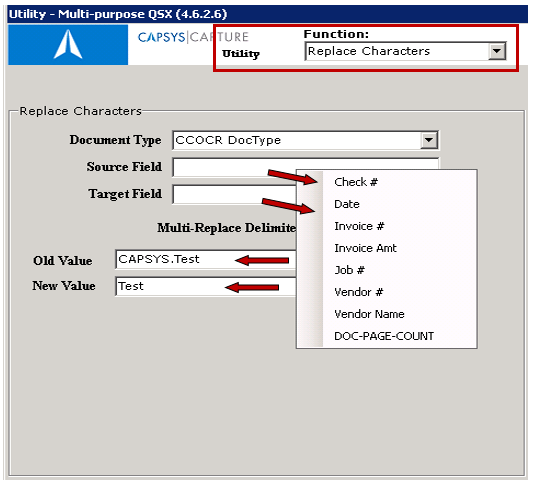Open the Function dropdown arrow
Image resolution: width=546 pixels, height=491 pixels.
[x=497, y=51]
